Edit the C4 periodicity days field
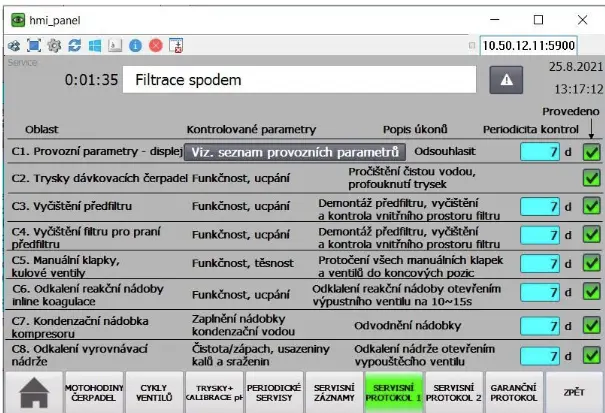Screen dimensions: 605x413 (540, 235)
